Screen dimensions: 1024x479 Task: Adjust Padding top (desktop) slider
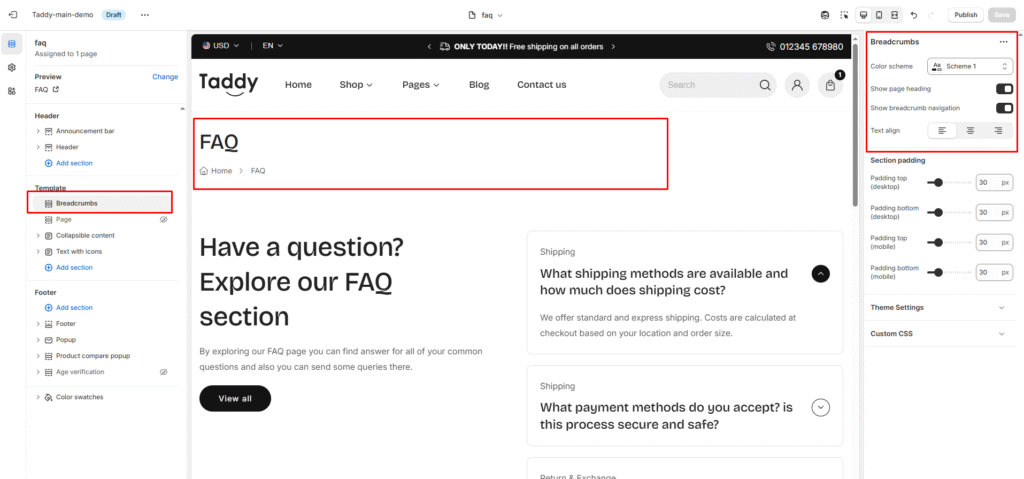coord(937,182)
